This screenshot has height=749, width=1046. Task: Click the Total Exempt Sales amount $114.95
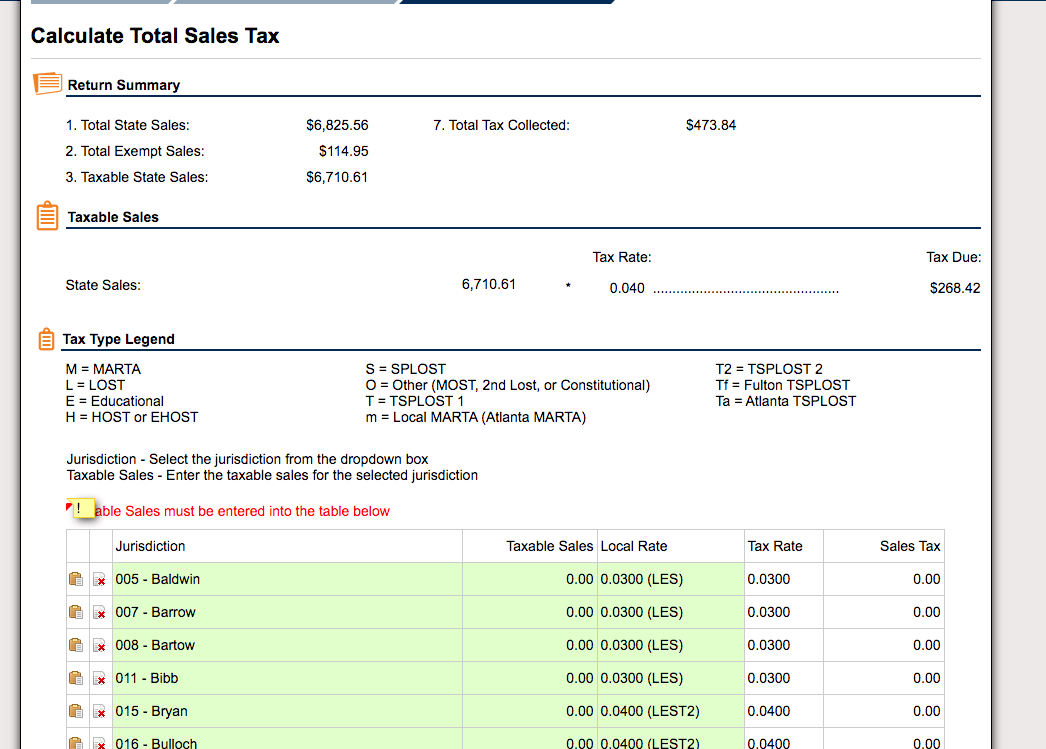click(x=344, y=151)
